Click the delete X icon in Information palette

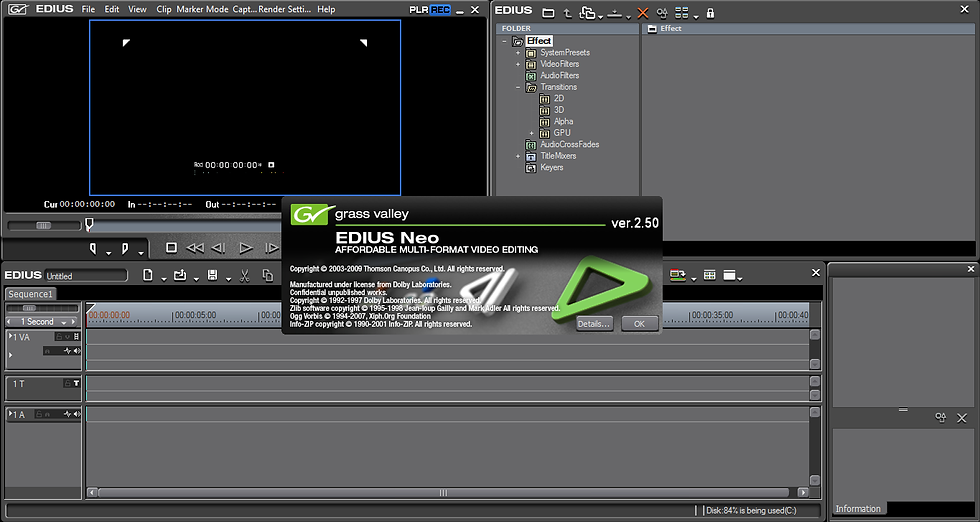962,418
